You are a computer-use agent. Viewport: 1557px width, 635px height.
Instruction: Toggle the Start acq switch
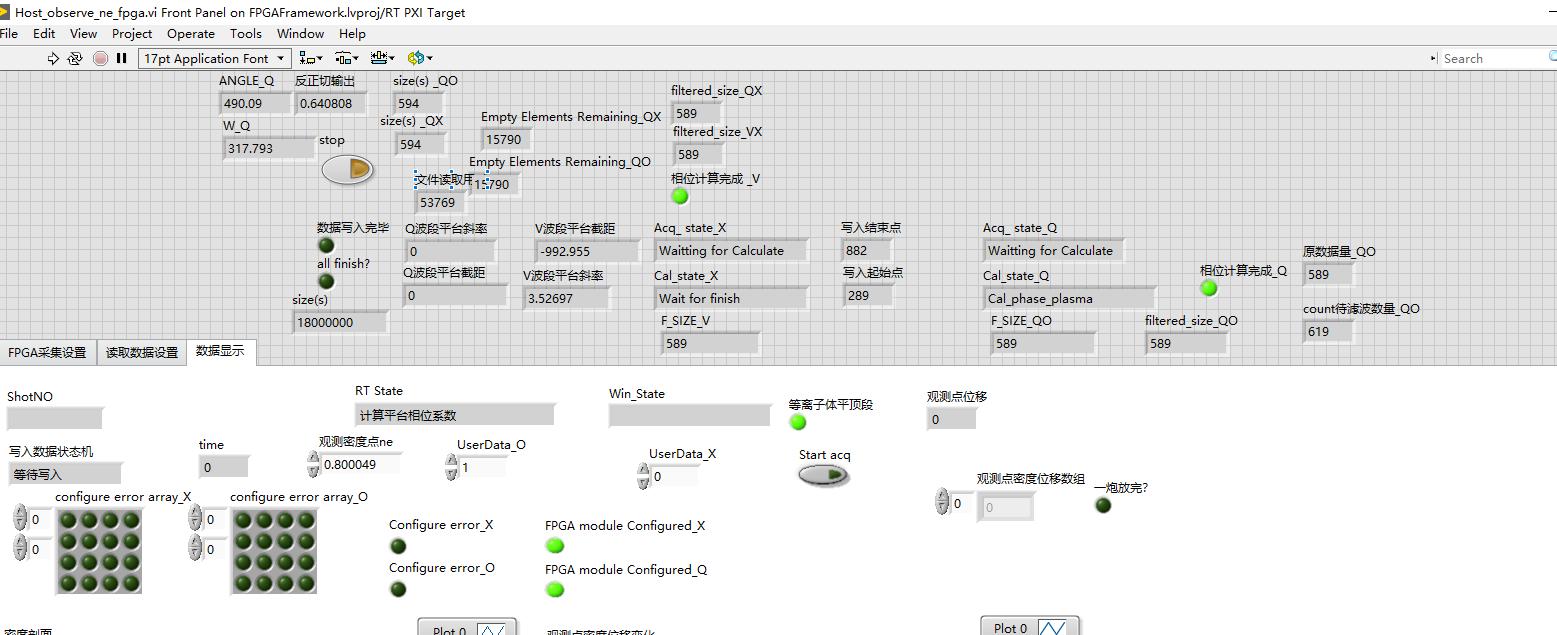pos(823,477)
